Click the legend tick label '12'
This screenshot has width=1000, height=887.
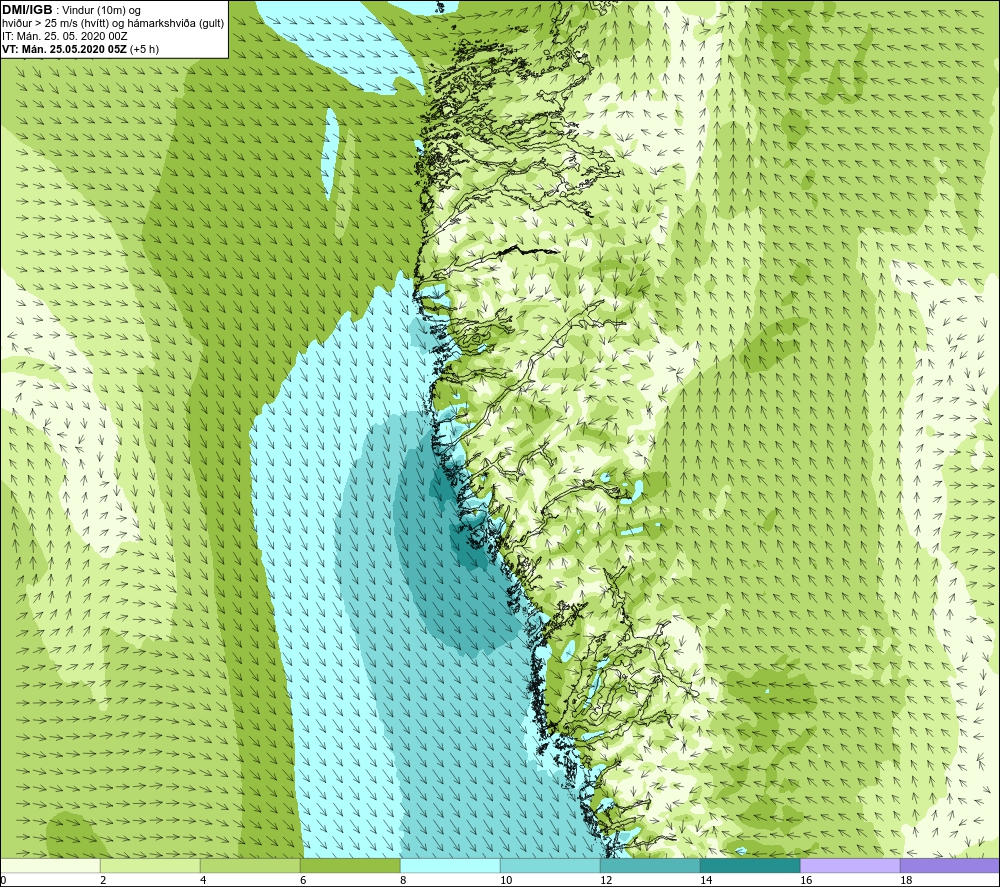pyautogui.click(x=606, y=881)
